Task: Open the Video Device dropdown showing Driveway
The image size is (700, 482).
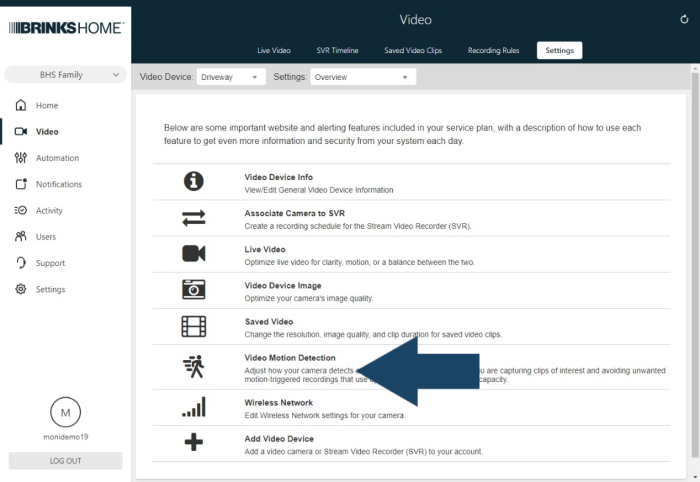Action: (231, 77)
